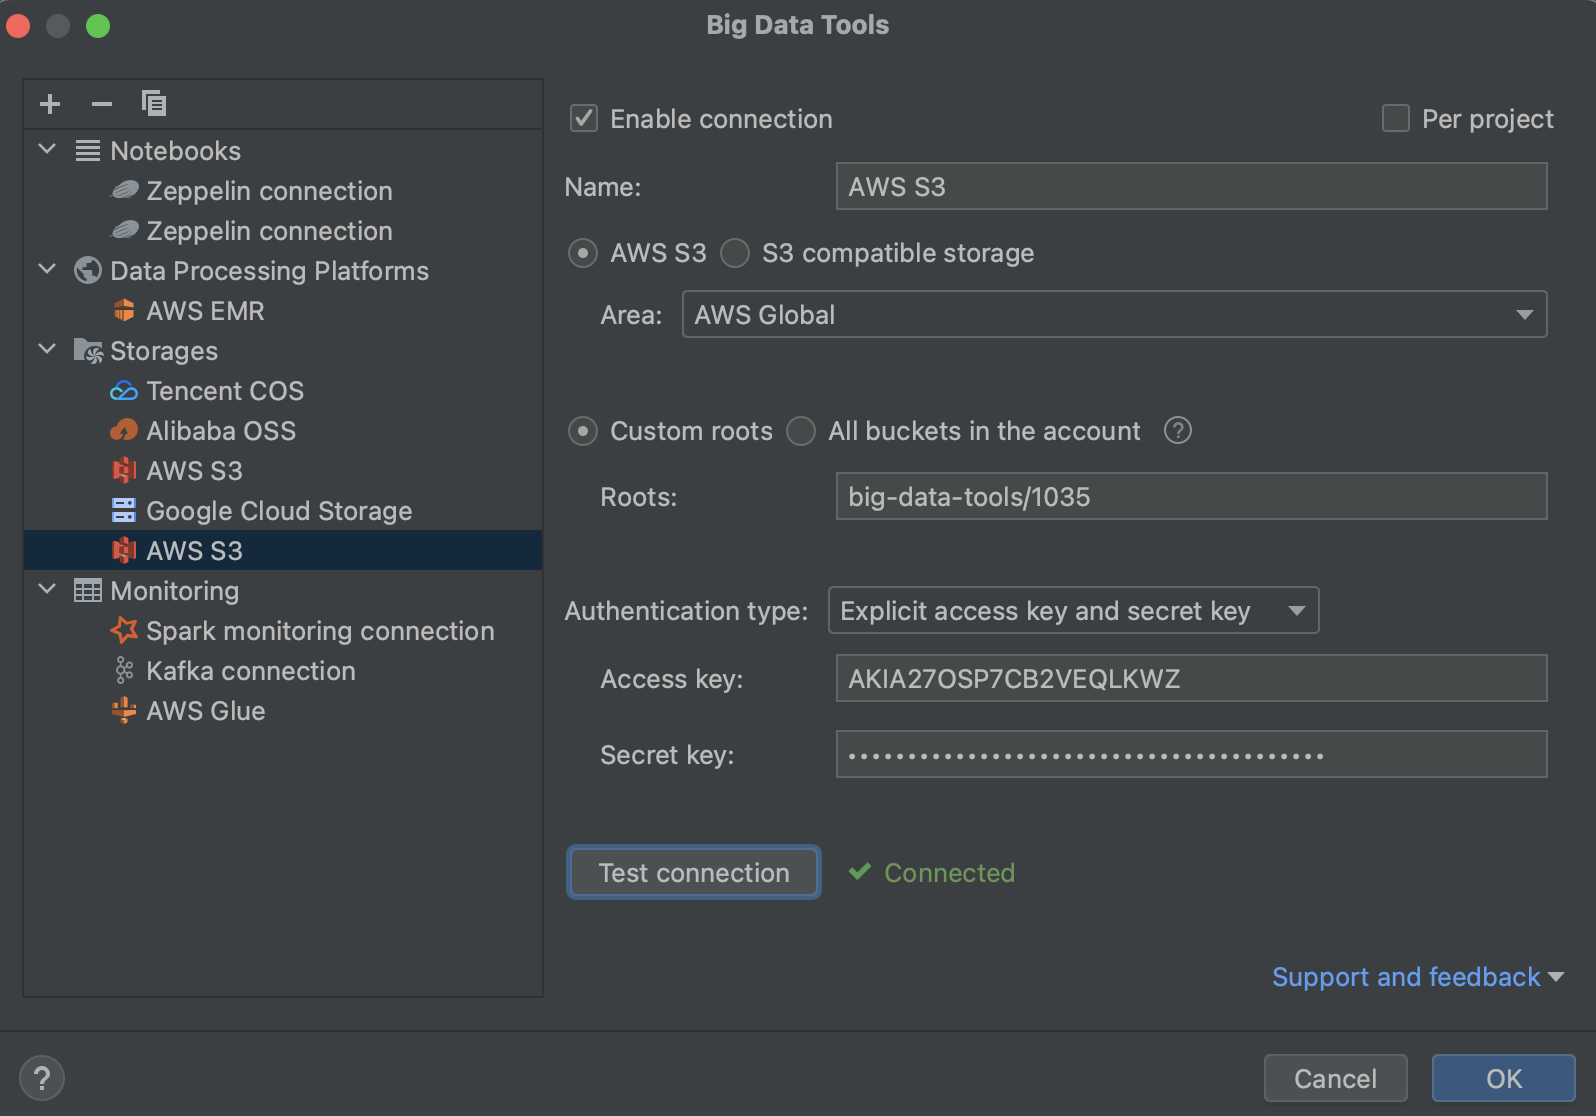The image size is (1596, 1116).
Task: Click the Kafka connection icon
Action: pos(124,671)
